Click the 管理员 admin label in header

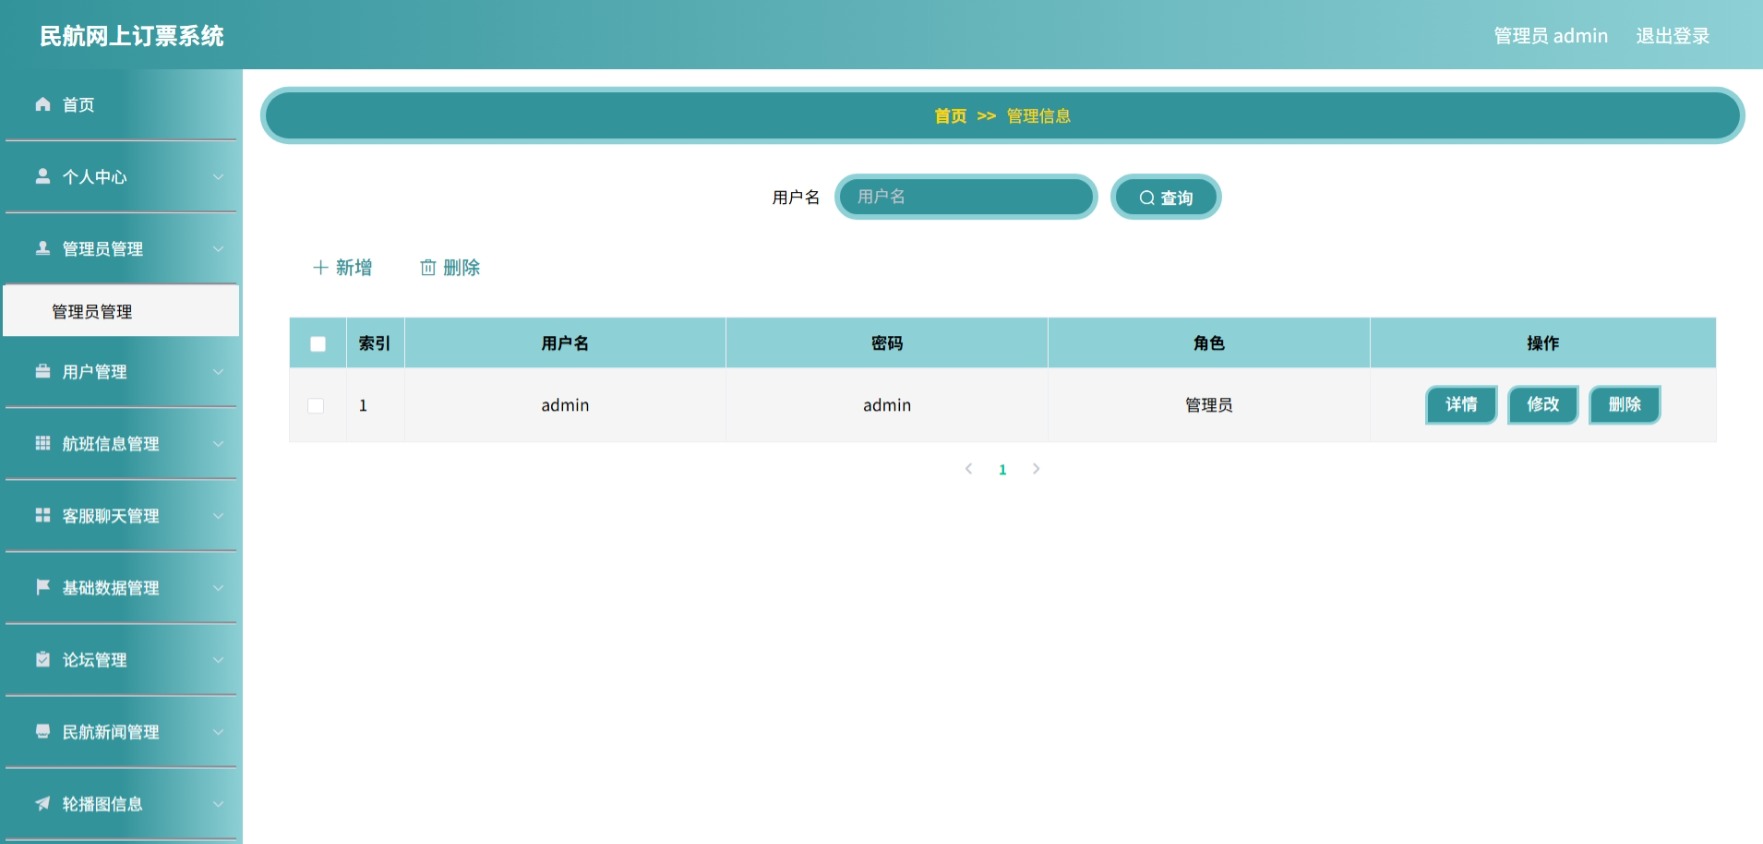(1550, 36)
